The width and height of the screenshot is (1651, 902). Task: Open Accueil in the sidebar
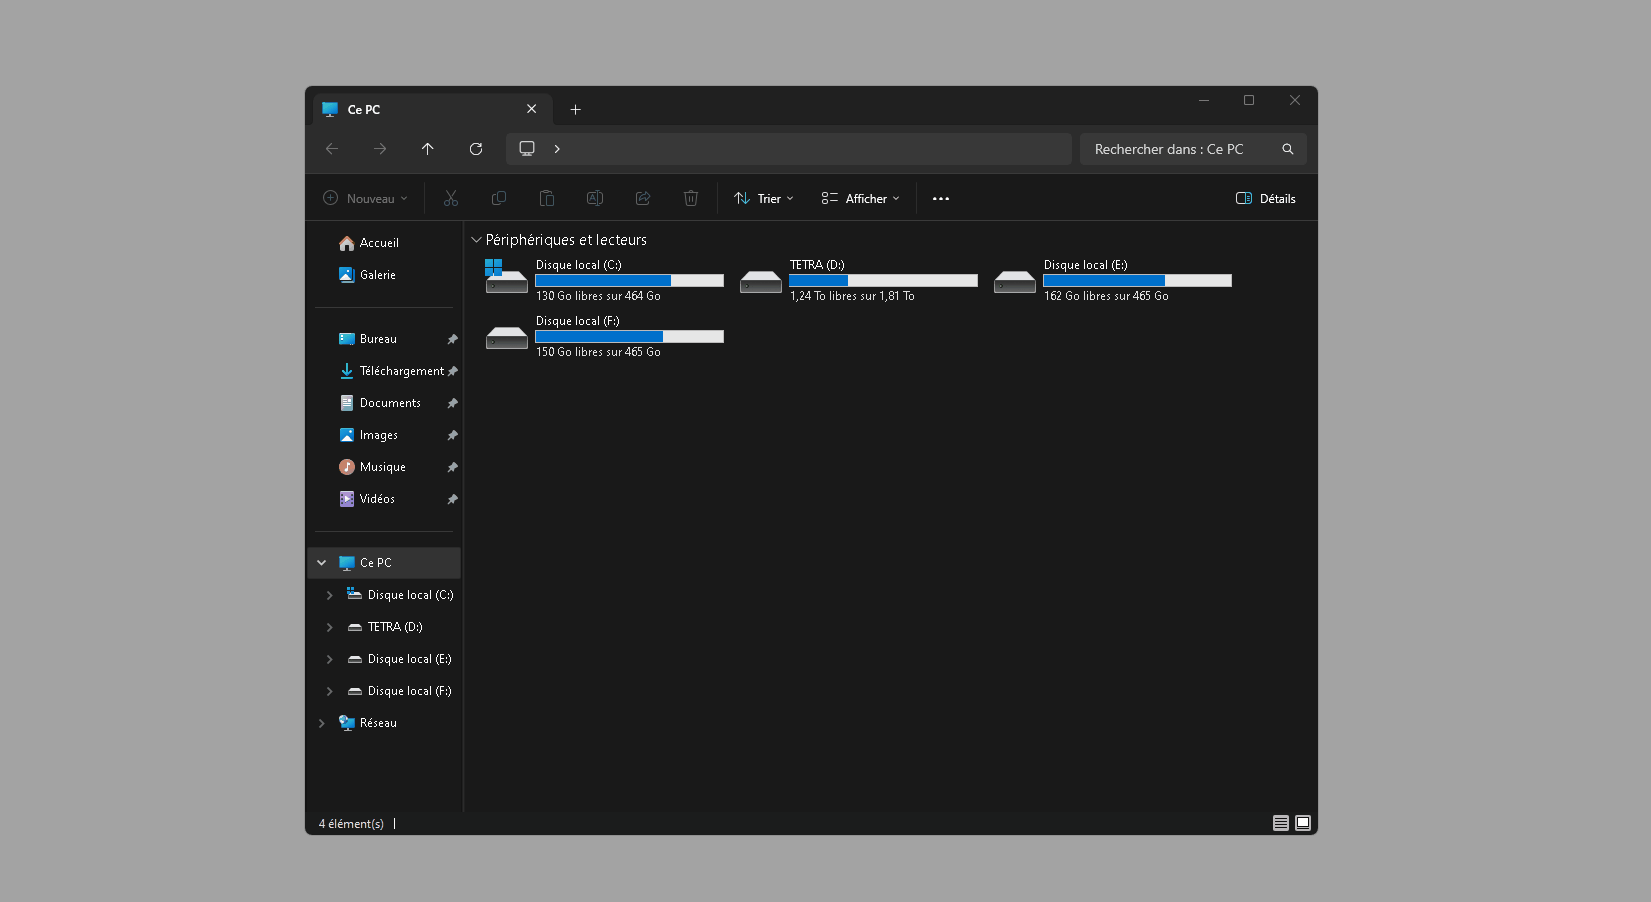[384, 243]
